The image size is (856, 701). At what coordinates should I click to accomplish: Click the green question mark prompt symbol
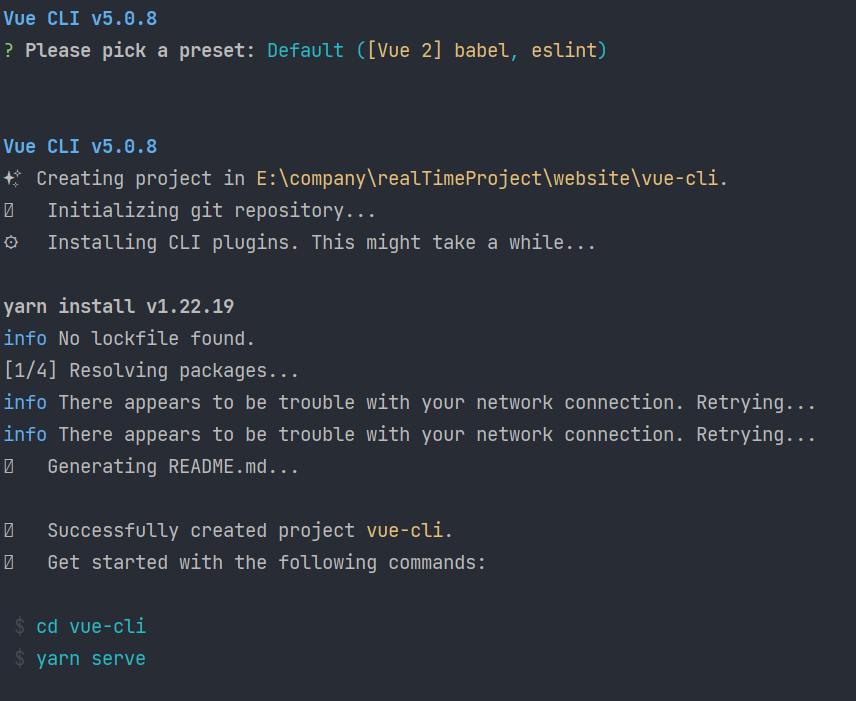[9, 51]
